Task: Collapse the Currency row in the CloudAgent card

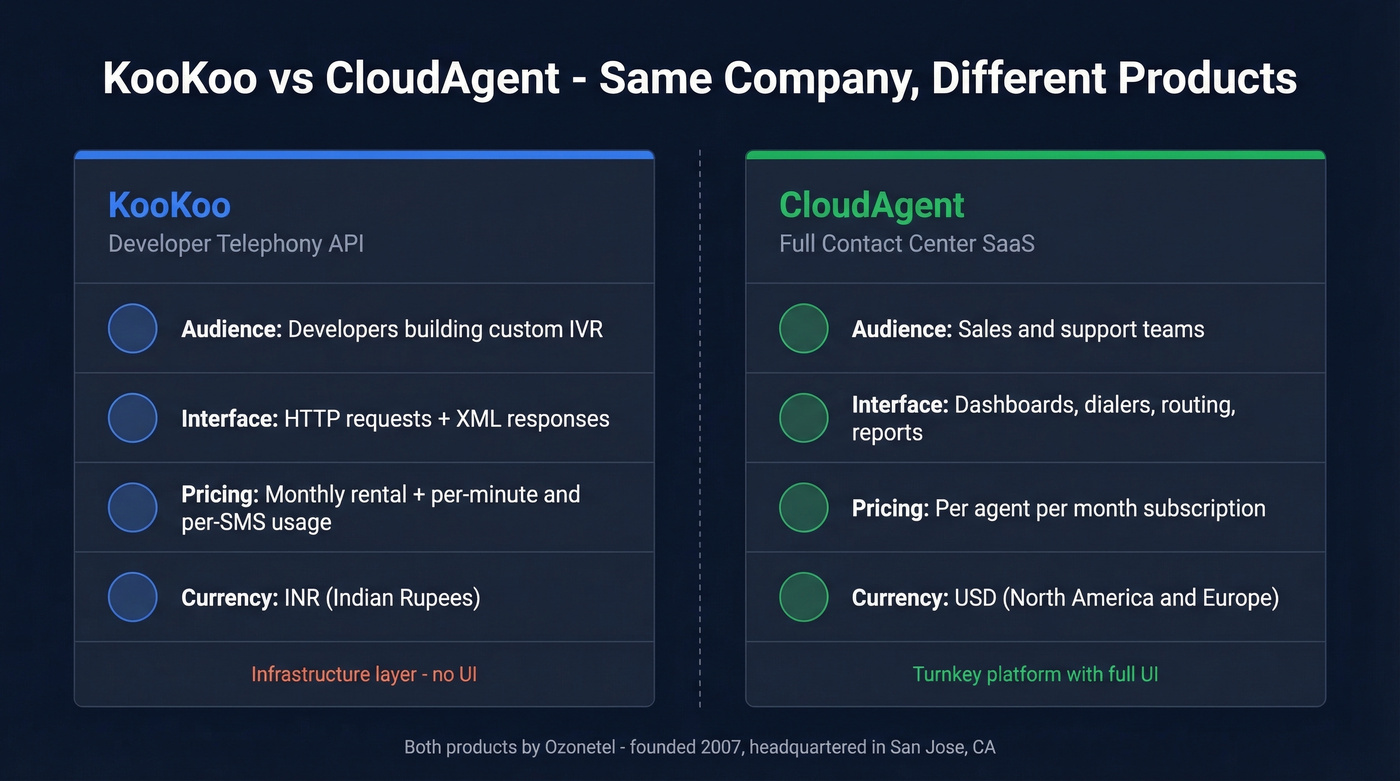Action: click(1035, 597)
